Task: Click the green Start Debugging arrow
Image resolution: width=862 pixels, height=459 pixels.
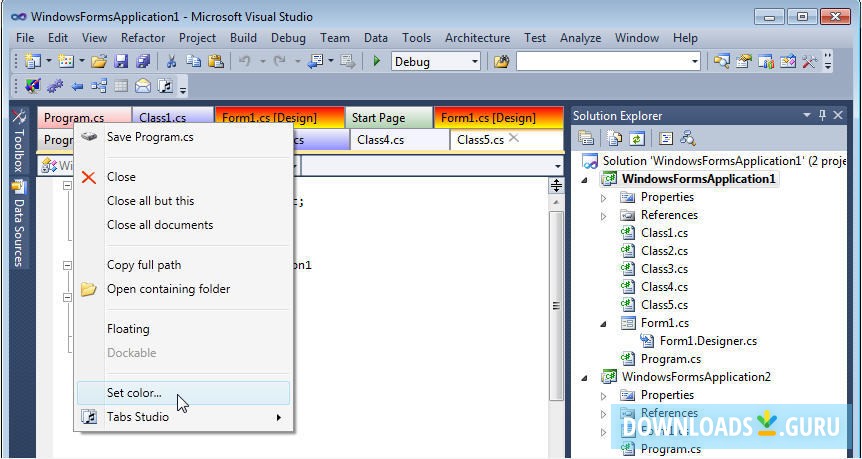Action: click(x=377, y=61)
